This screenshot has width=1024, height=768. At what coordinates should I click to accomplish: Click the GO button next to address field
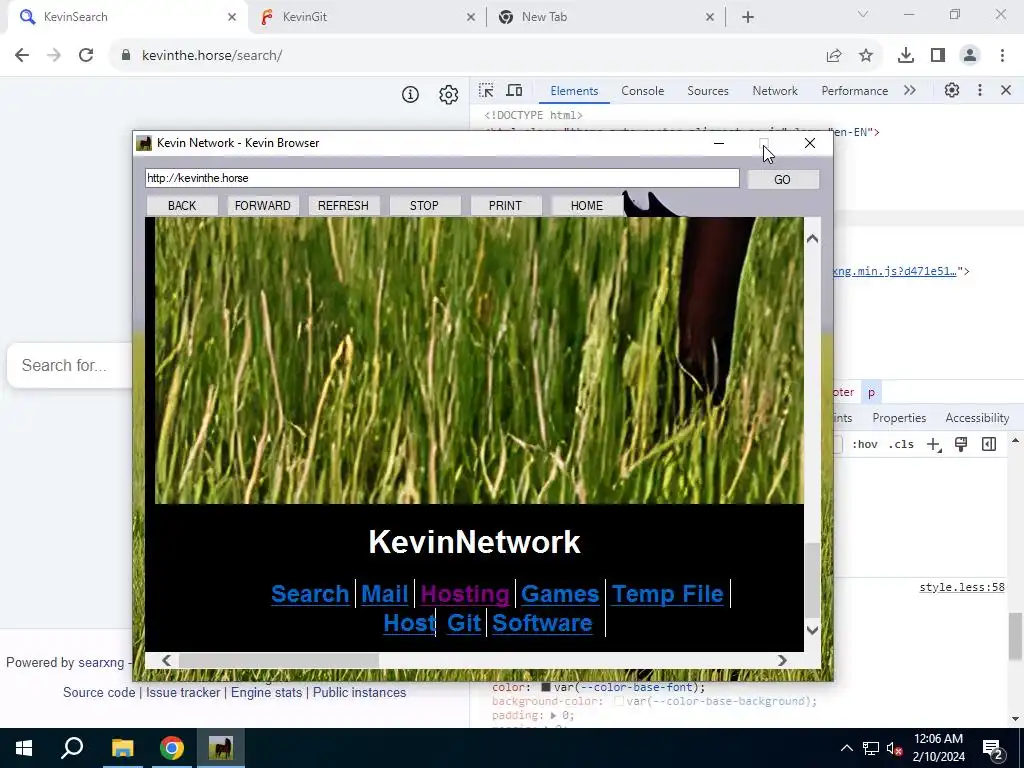pyautogui.click(x=782, y=180)
